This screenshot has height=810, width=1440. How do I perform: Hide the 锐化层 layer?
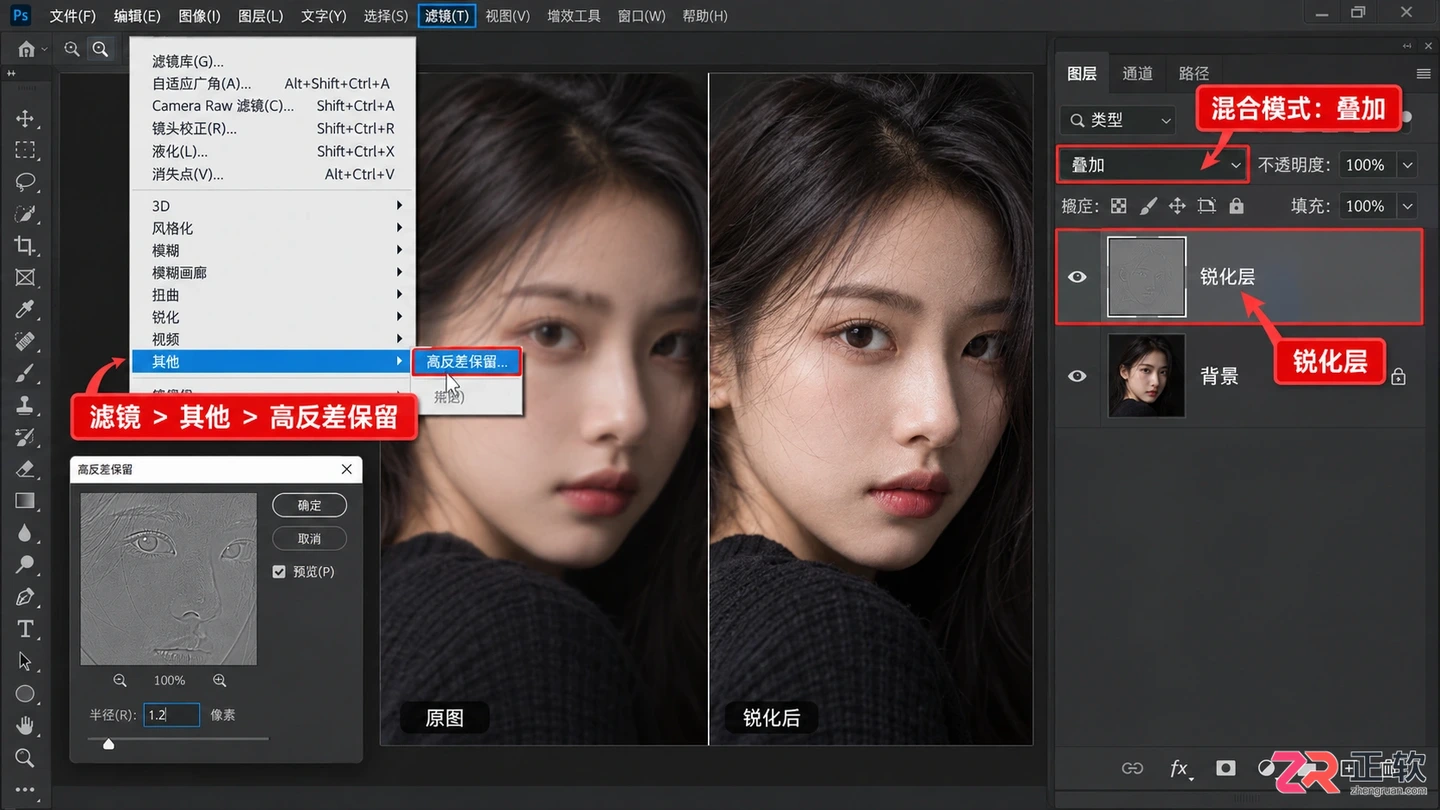[x=1077, y=276]
